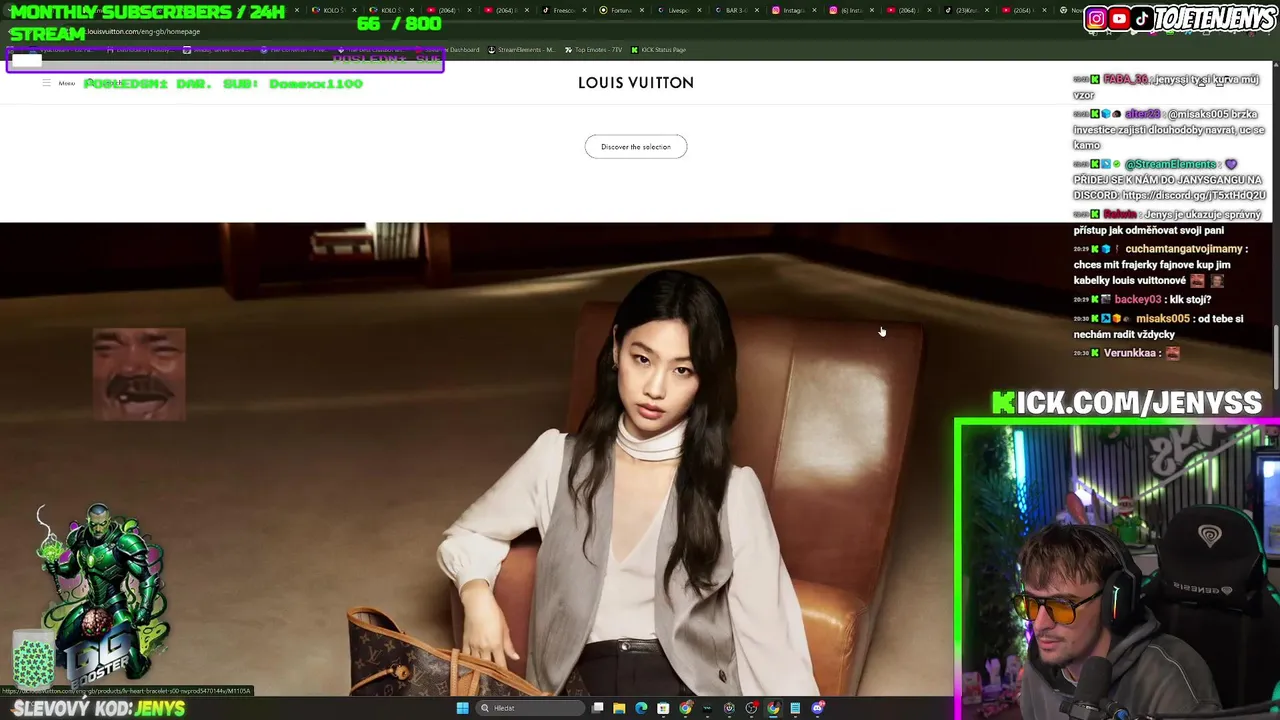The width and height of the screenshot is (1280, 720).
Task: Click the Hledat taskbar search field
Action: click(530, 708)
